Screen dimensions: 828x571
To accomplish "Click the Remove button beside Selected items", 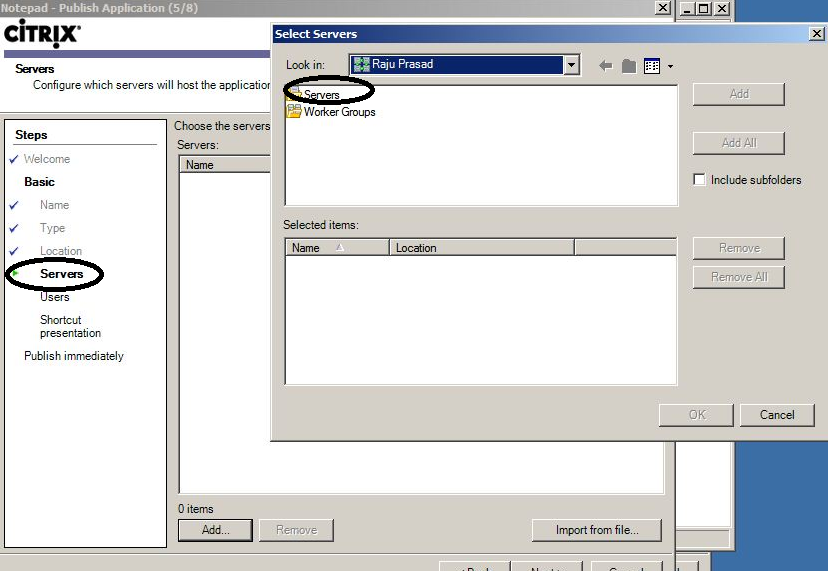I will tap(739, 248).
